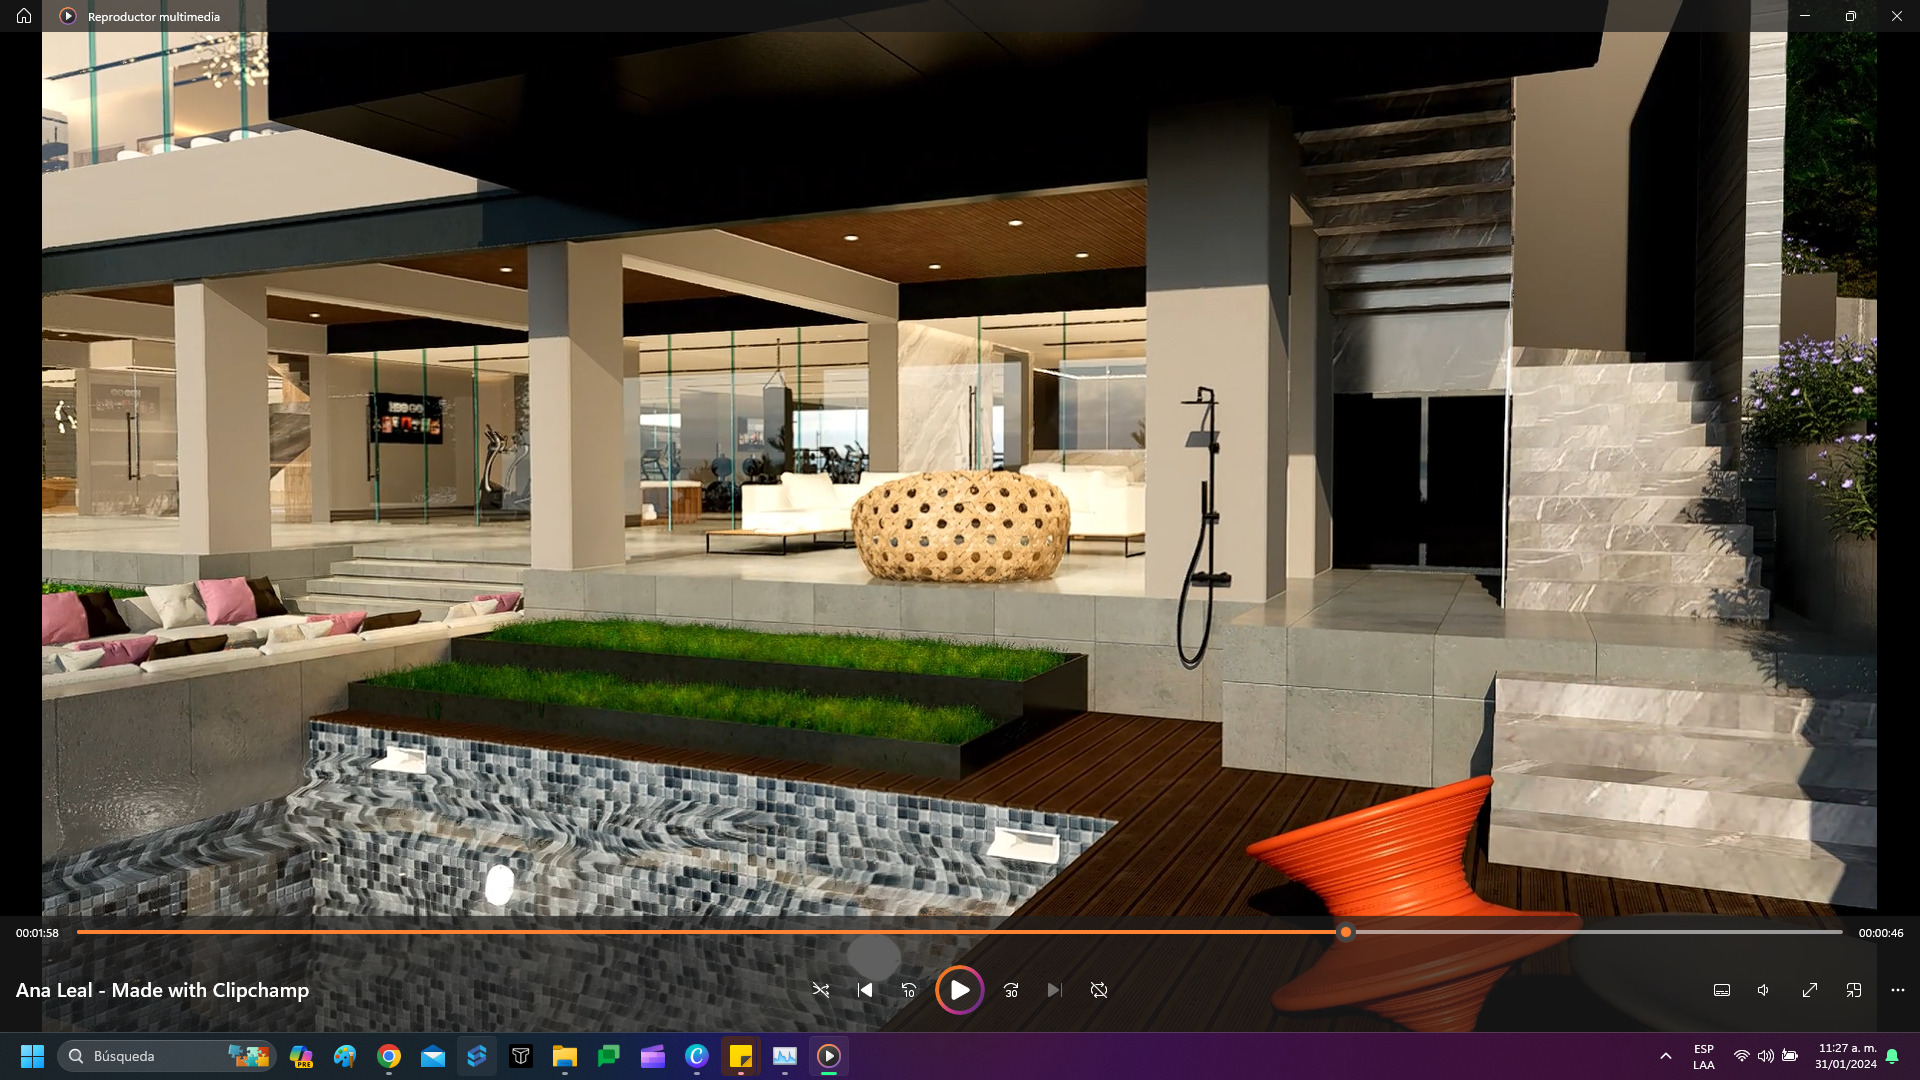Skip forward 30 seconds
1920x1080 pixels.
click(x=1011, y=990)
